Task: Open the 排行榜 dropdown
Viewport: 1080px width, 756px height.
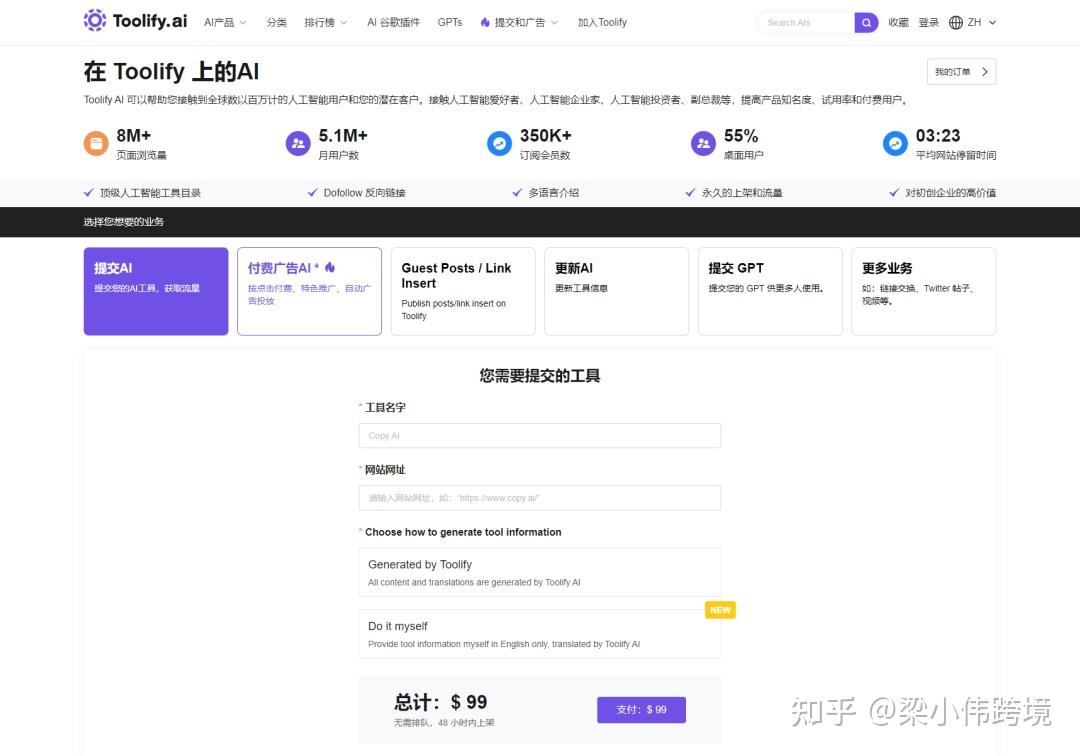Action: [326, 21]
